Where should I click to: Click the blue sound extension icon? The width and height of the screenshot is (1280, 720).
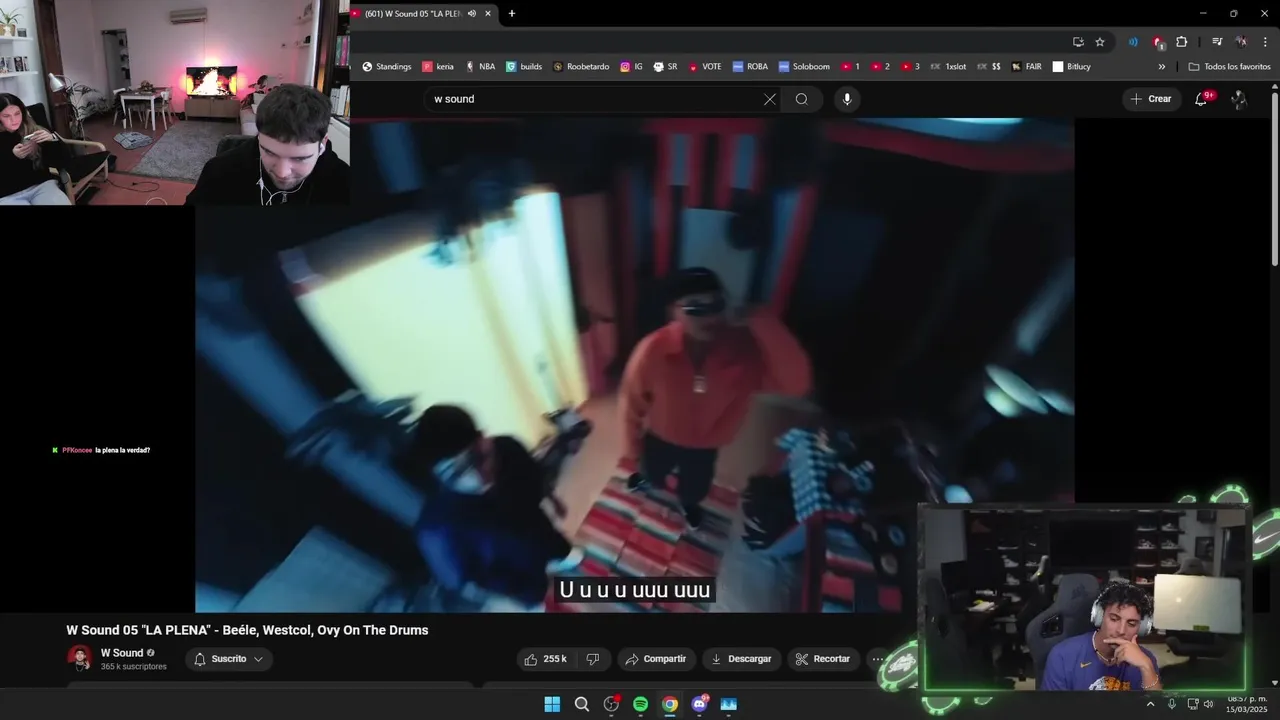click(x=1133, y=42)
